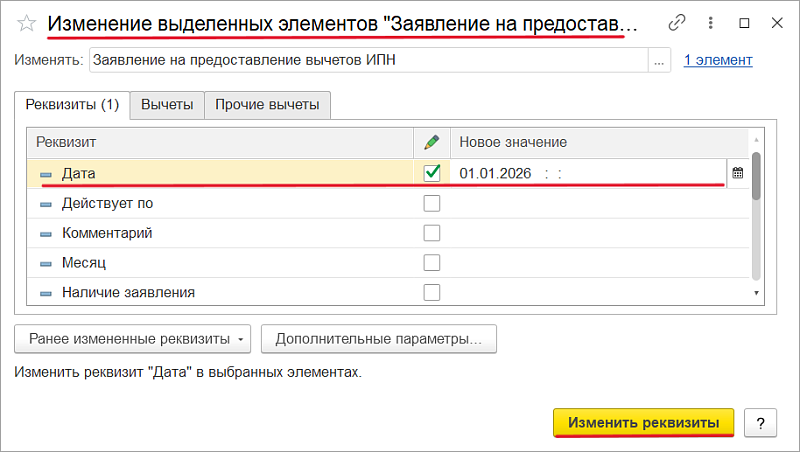800x452 pixels.
Task: Click the favorites star icon
Action: (x=27, y=22)
